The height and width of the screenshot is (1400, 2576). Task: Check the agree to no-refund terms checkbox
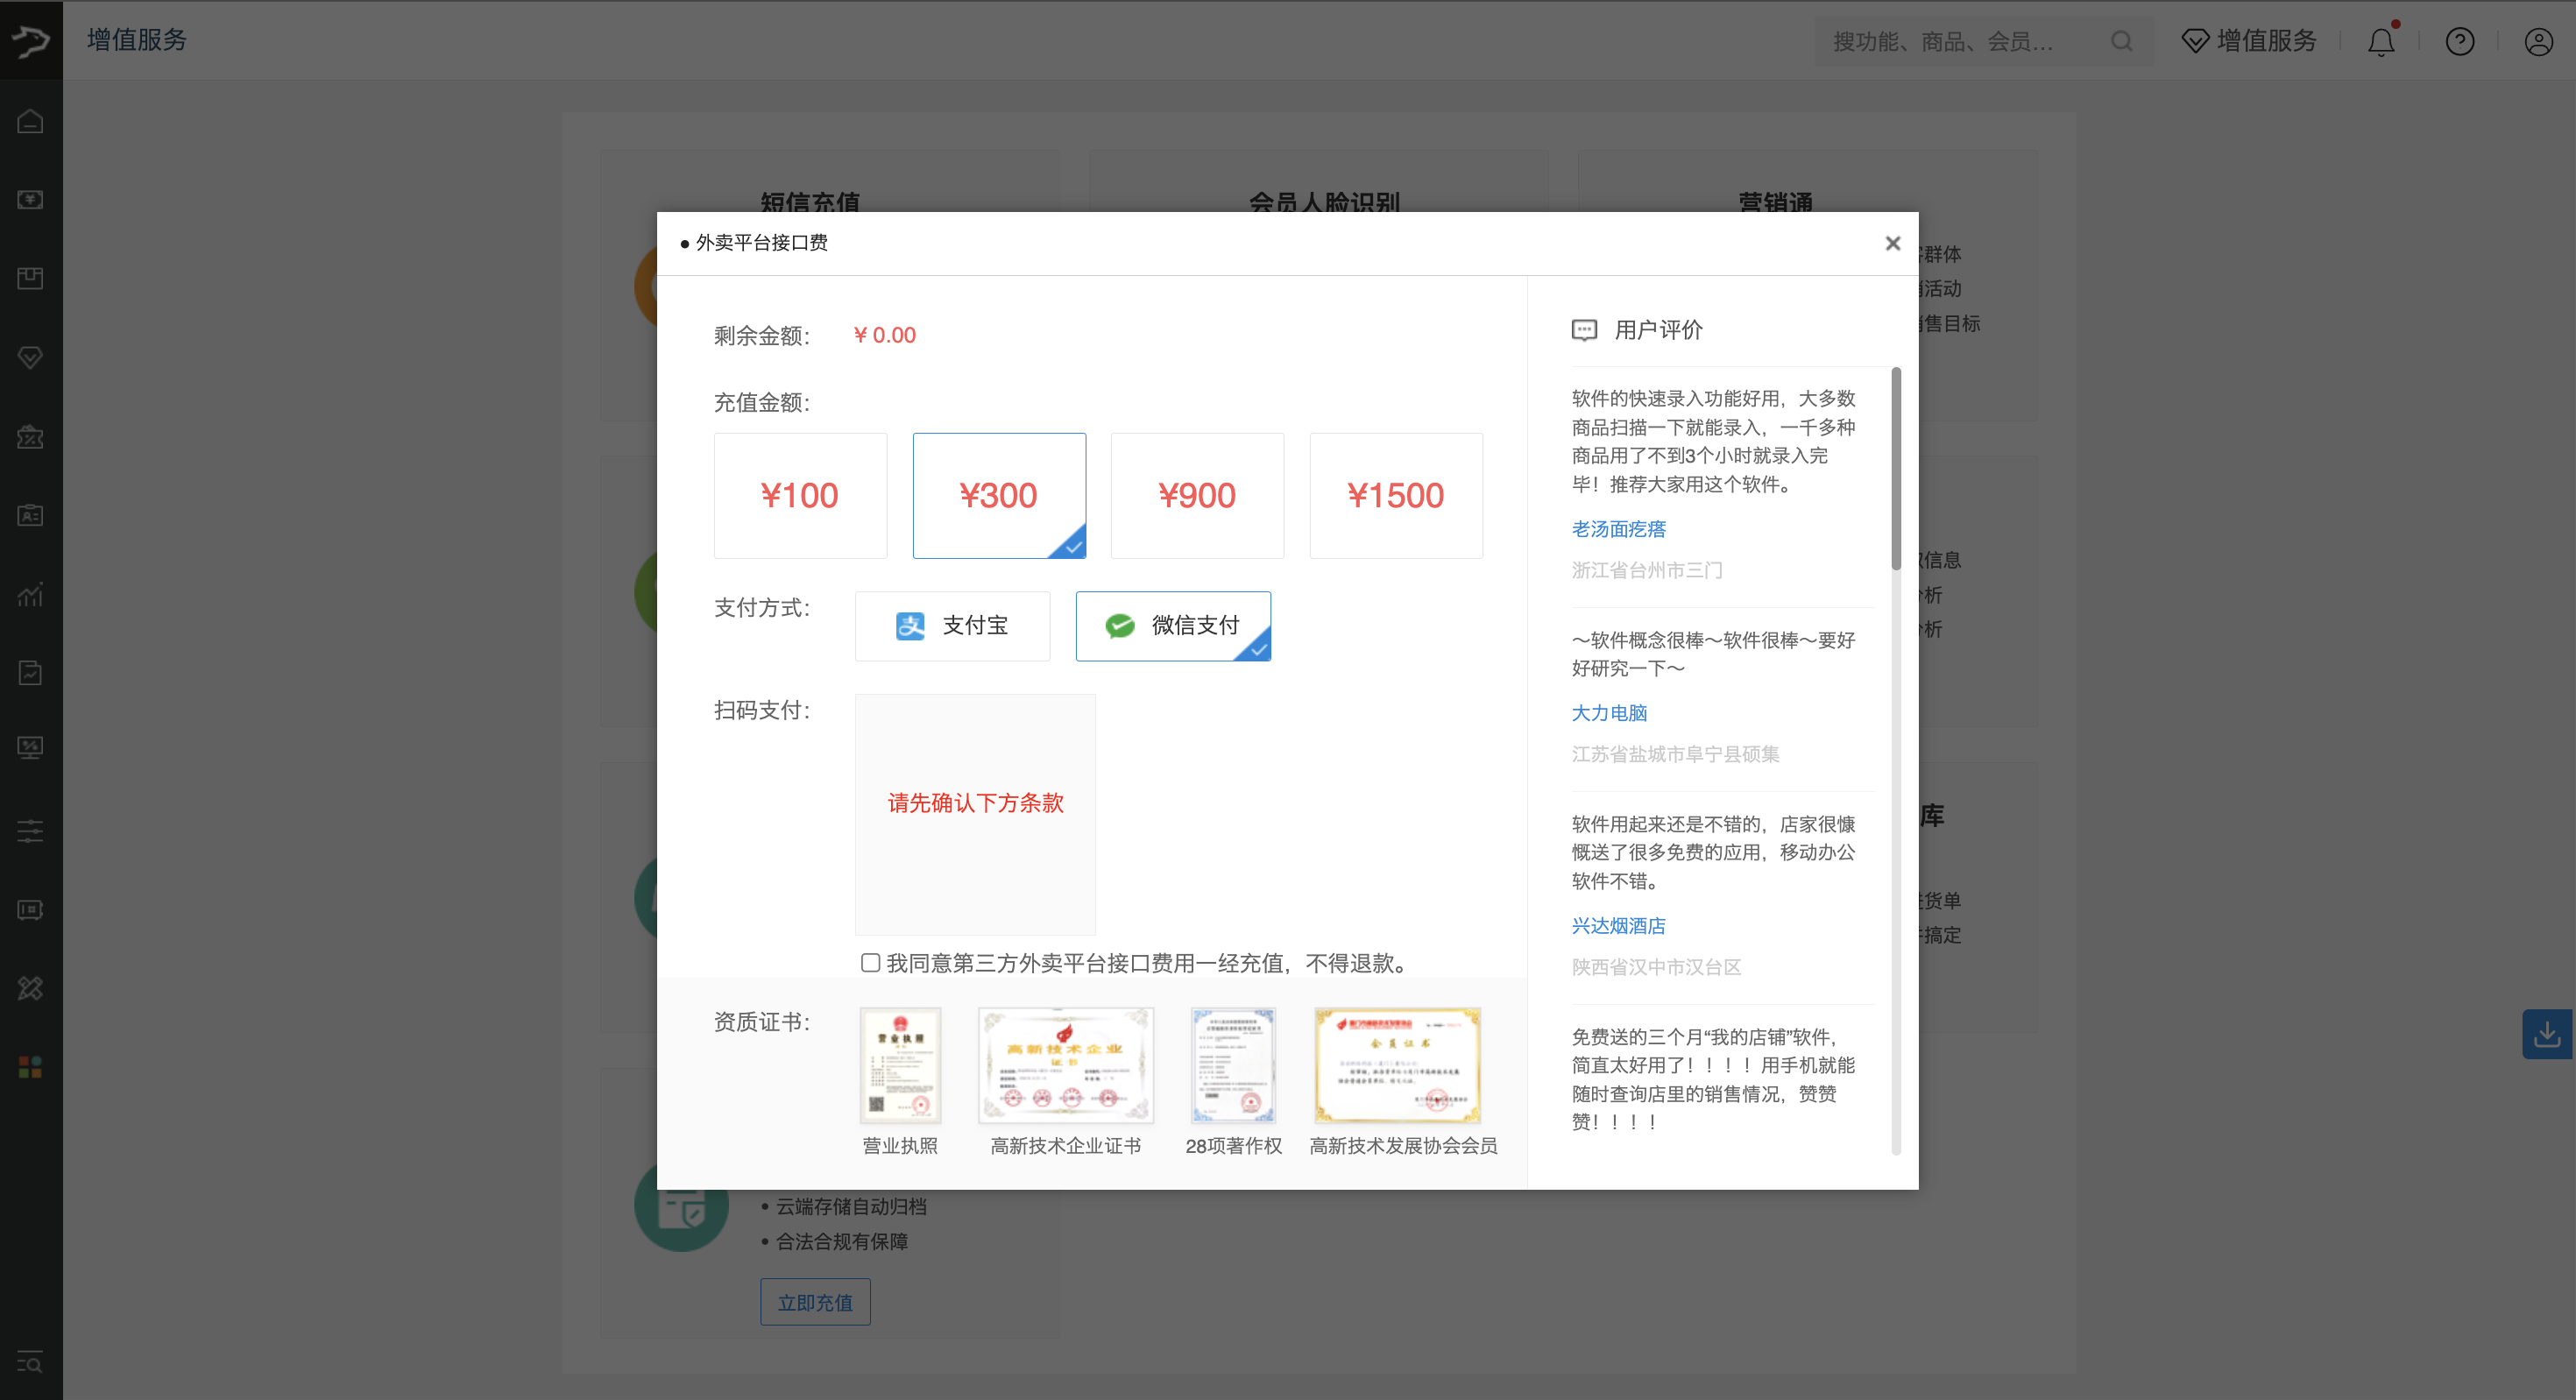pos(870,962)
